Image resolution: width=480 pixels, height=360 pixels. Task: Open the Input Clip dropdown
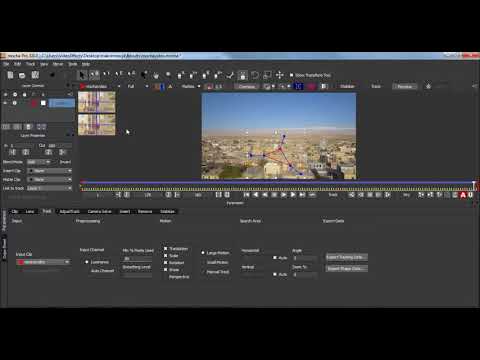coord(43,262)
